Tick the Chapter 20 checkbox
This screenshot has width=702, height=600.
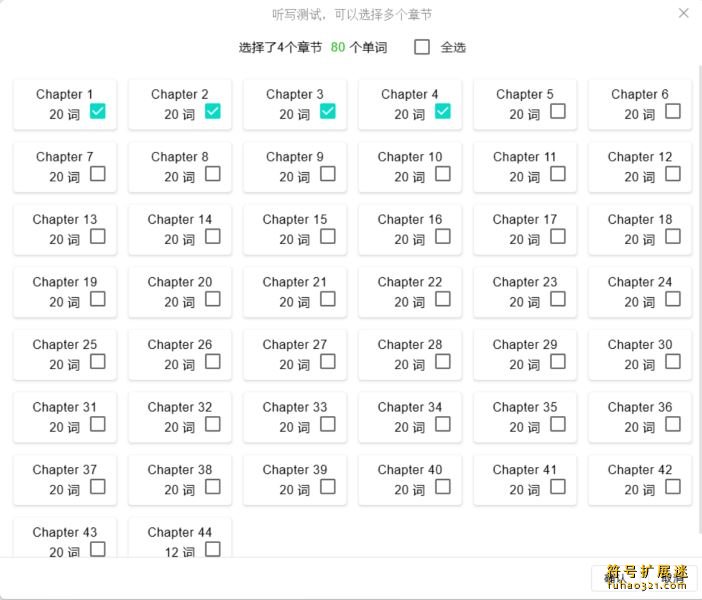click(x=213, y=299)
